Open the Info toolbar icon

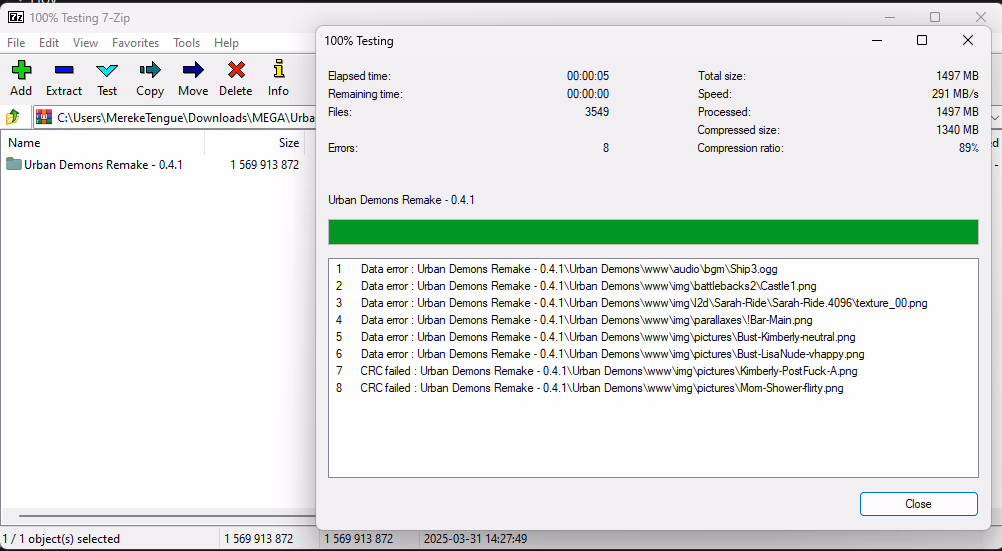[x=278, y=78]
